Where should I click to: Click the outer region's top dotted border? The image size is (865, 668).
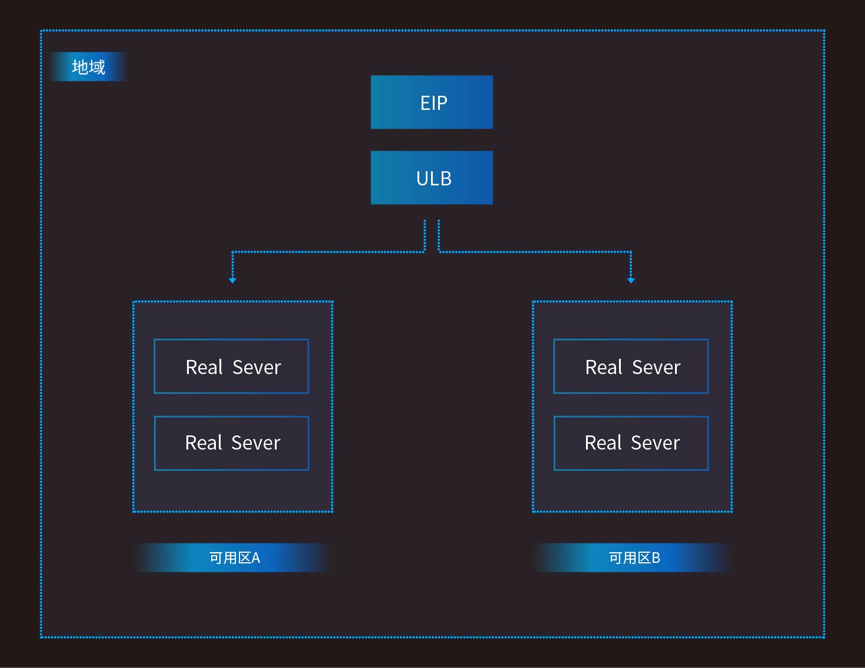tap(432, 31)
